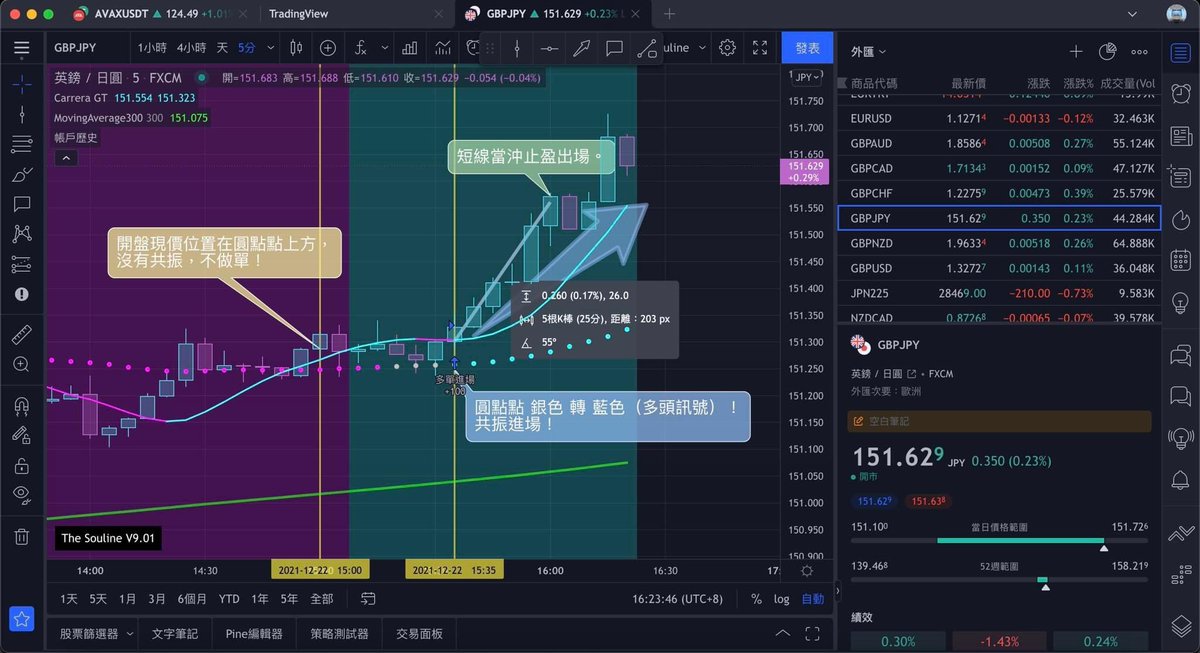Image resolution: width=1200 pixels, height=653 pixels.
Task: Select the 1天 date range
Action: 69,598
